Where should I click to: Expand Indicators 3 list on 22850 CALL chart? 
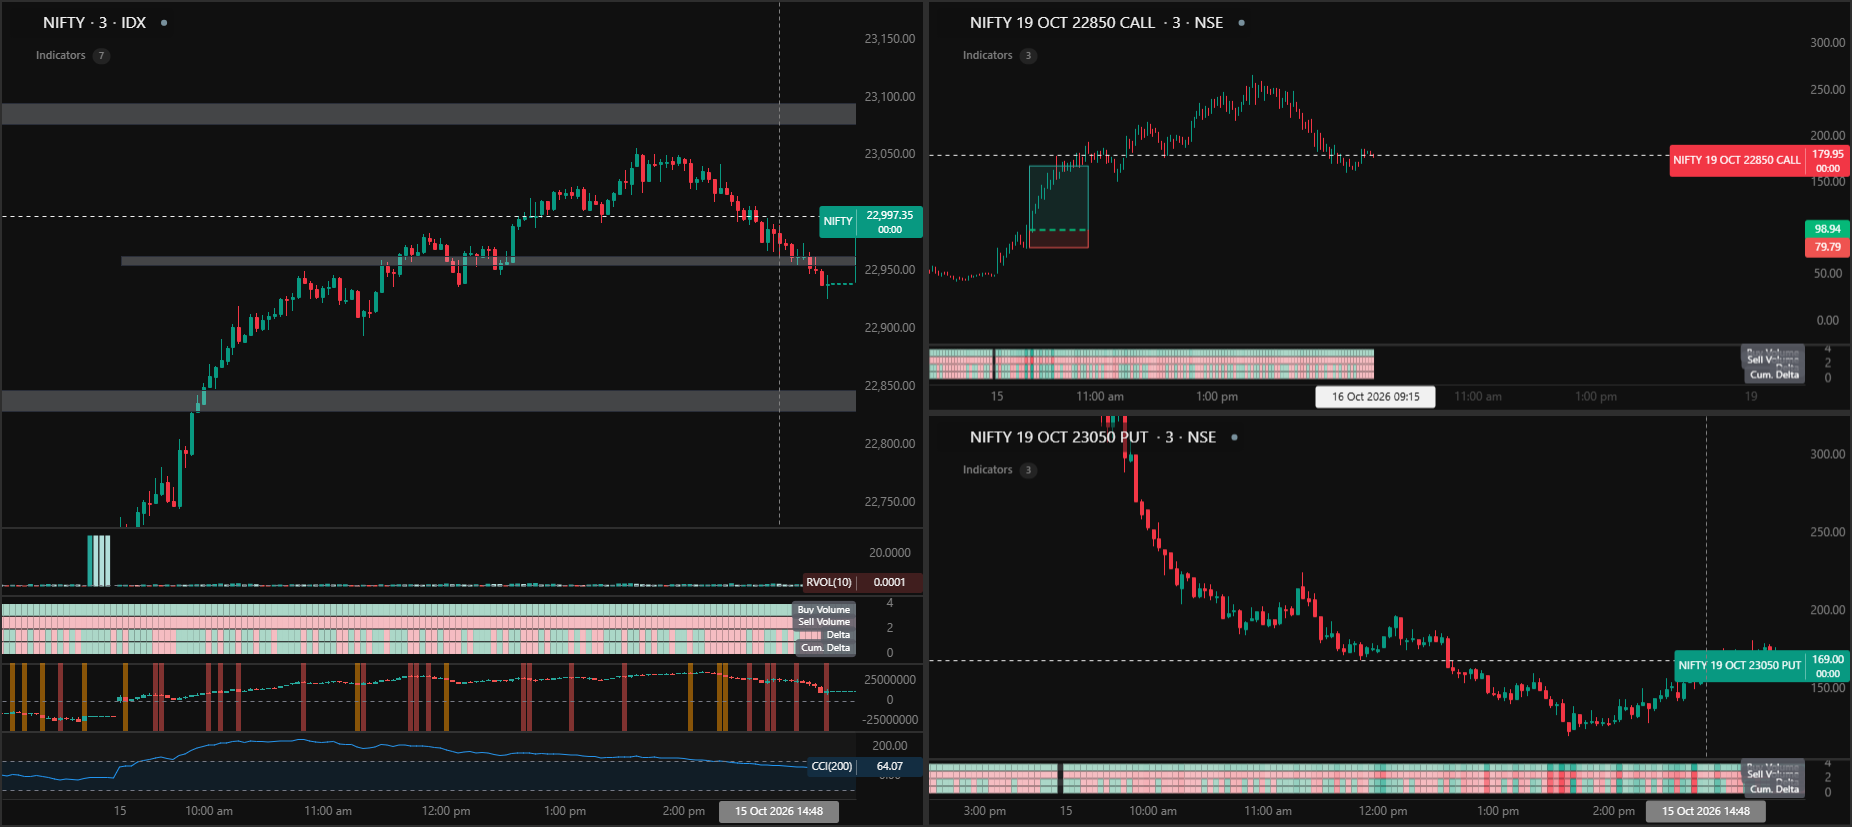point(999,55)
